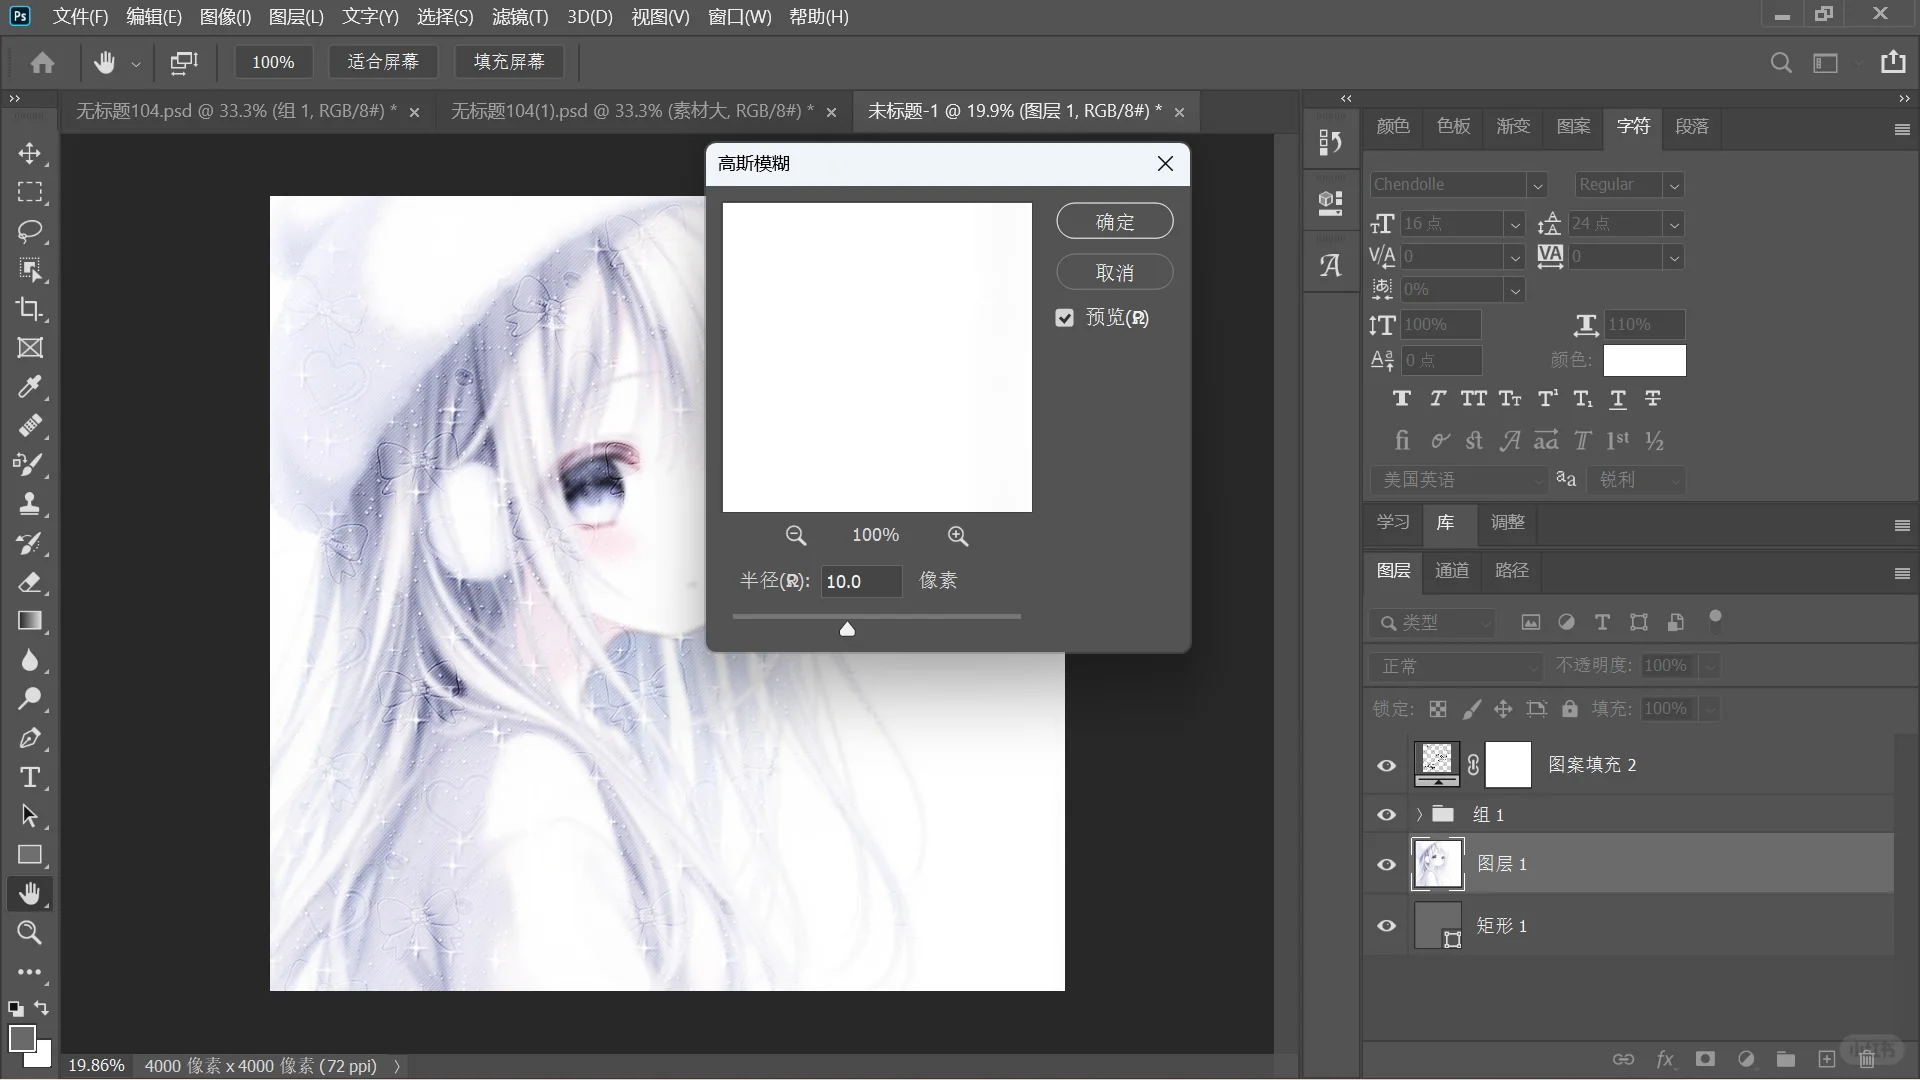The image size is (1920, 1080).
Task: Open the leading 24 点 dropdown
Action: [x=1674, y=225]
